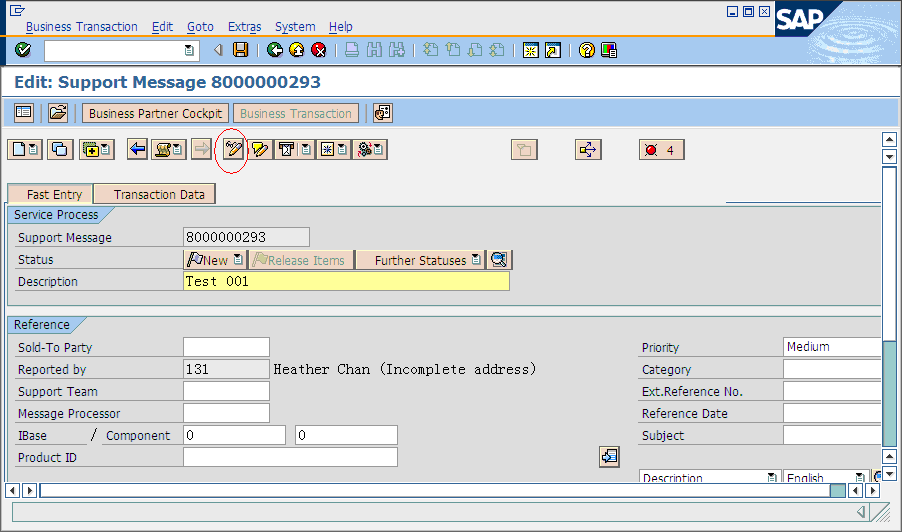Click the Business Partner Cockpit button

tap(155, 113)
